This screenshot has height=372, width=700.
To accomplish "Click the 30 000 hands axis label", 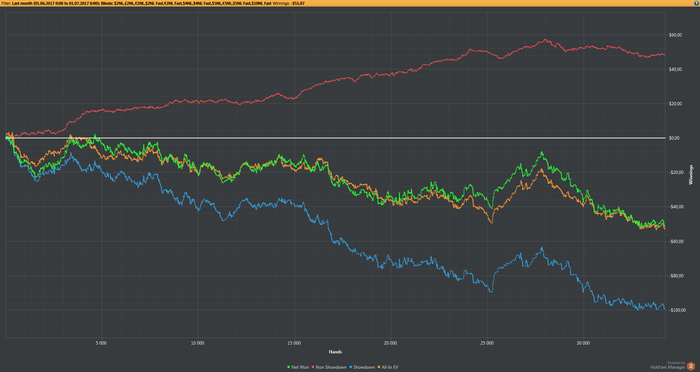I will [x=583, y=343].
